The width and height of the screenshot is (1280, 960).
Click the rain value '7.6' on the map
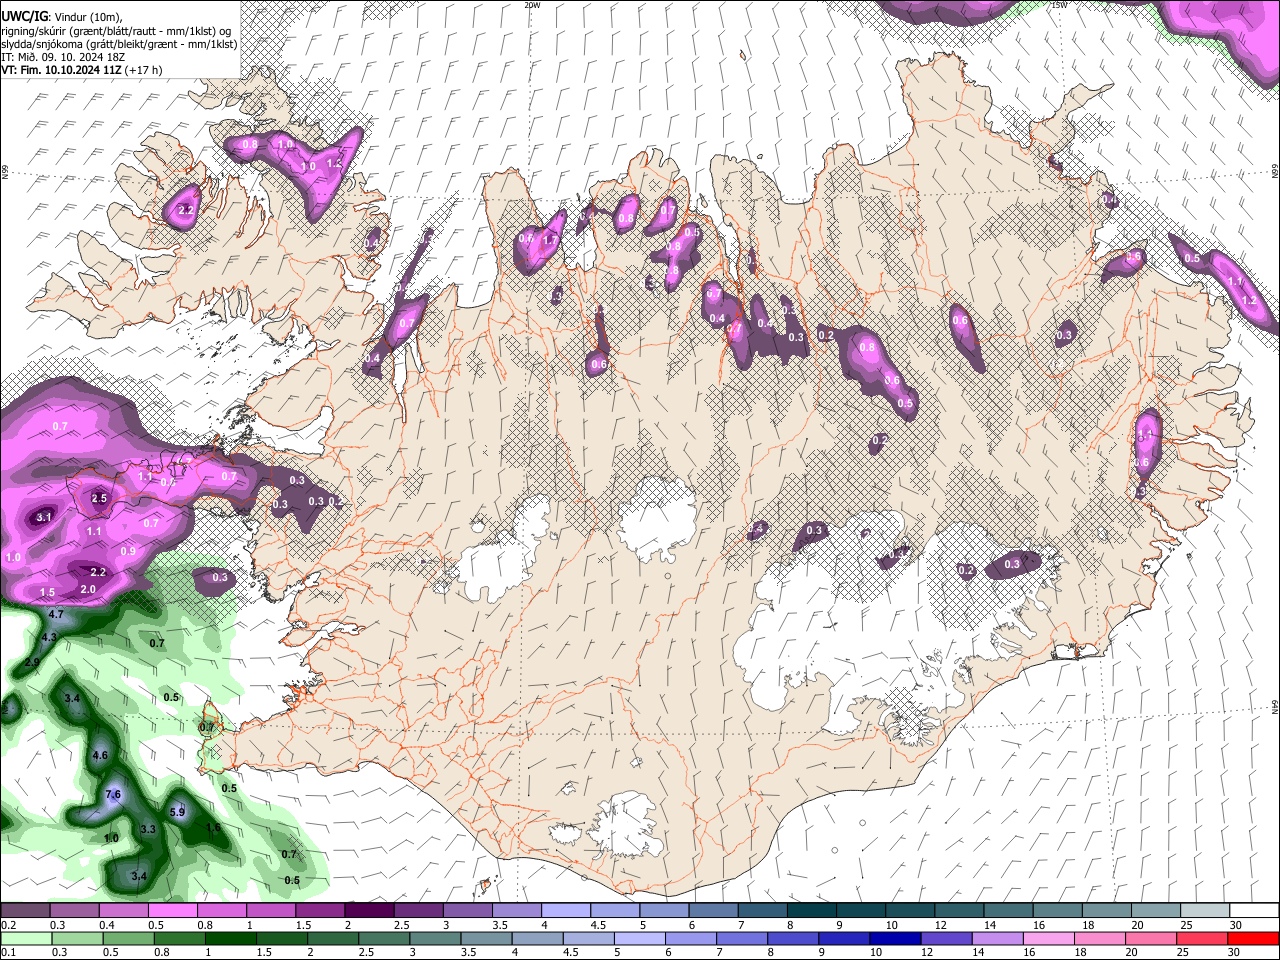(113, 795)
